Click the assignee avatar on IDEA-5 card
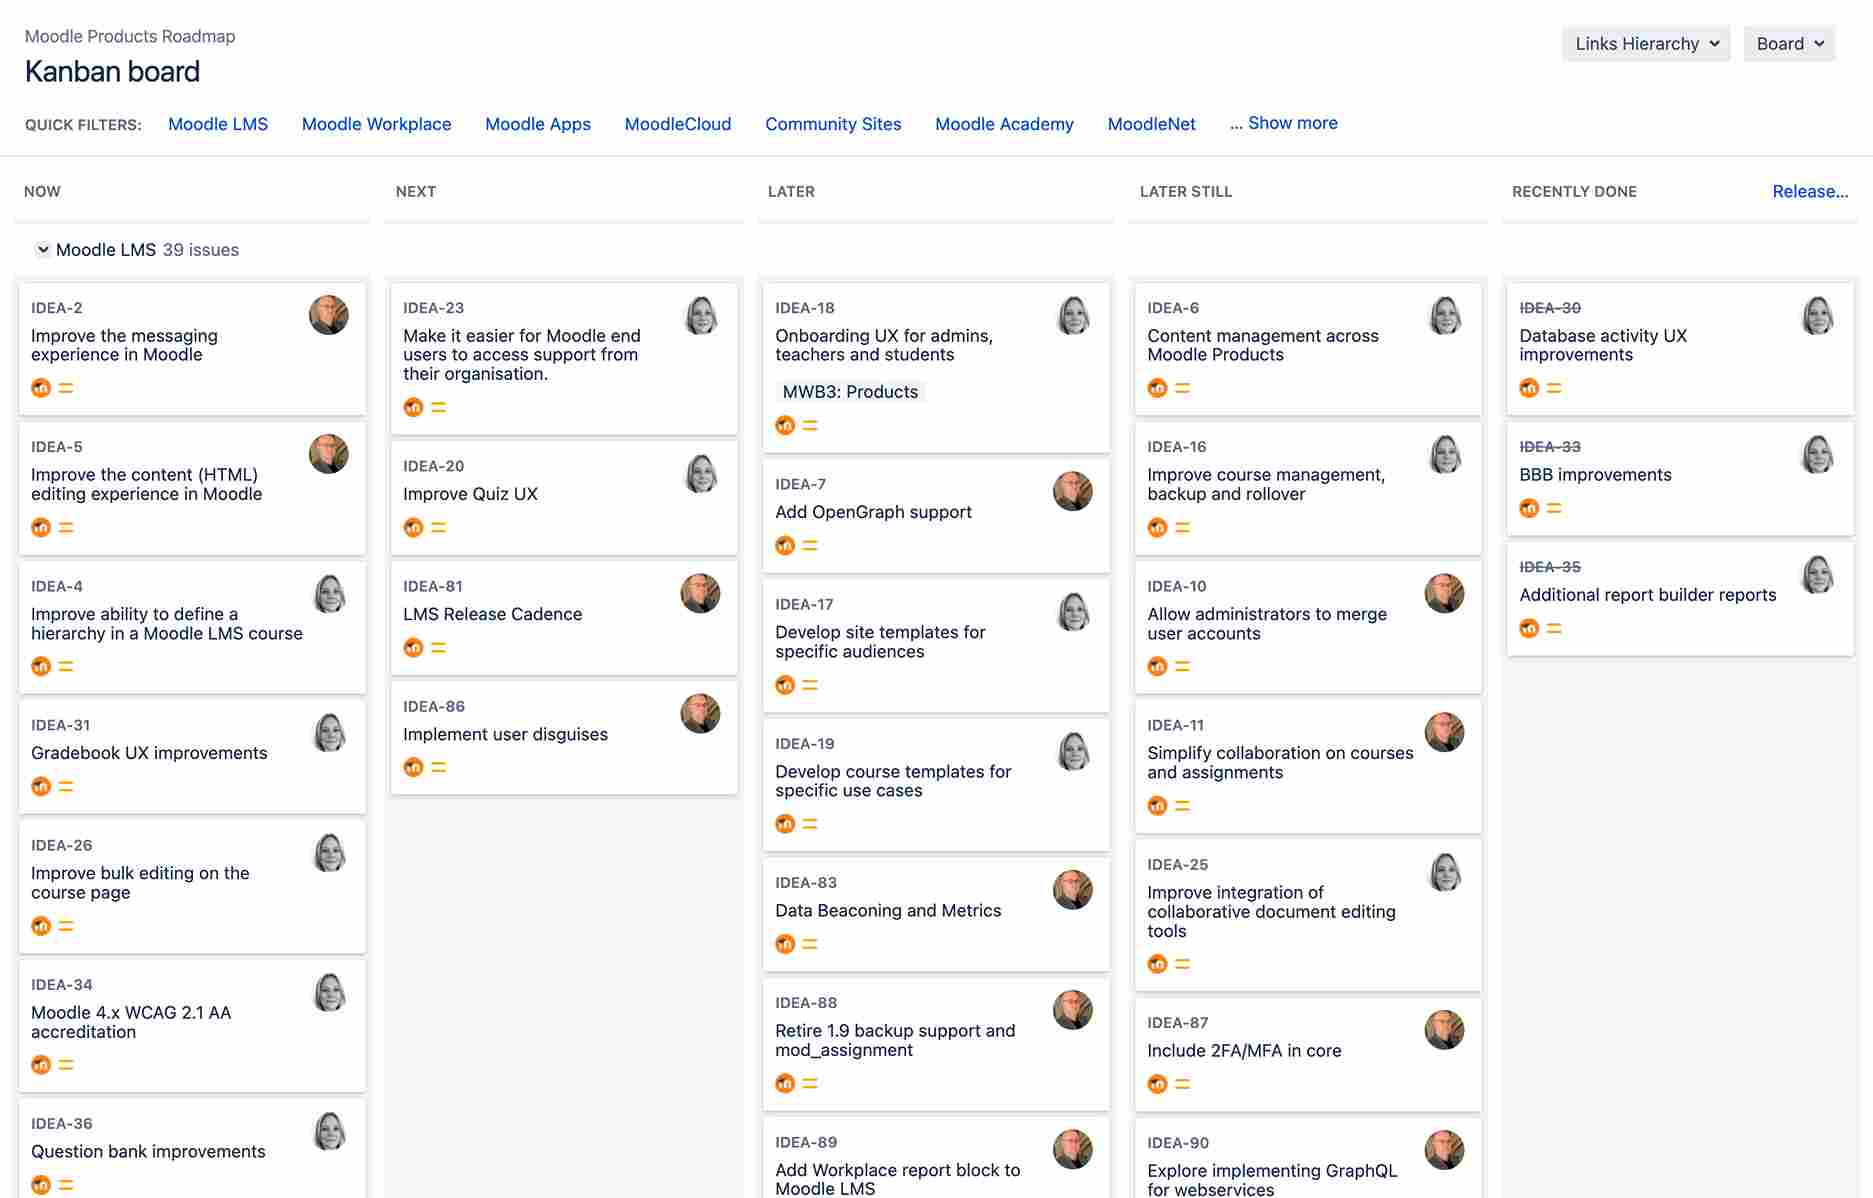Viewport: 1873px width, 1198px height. [x=328, y=454]
